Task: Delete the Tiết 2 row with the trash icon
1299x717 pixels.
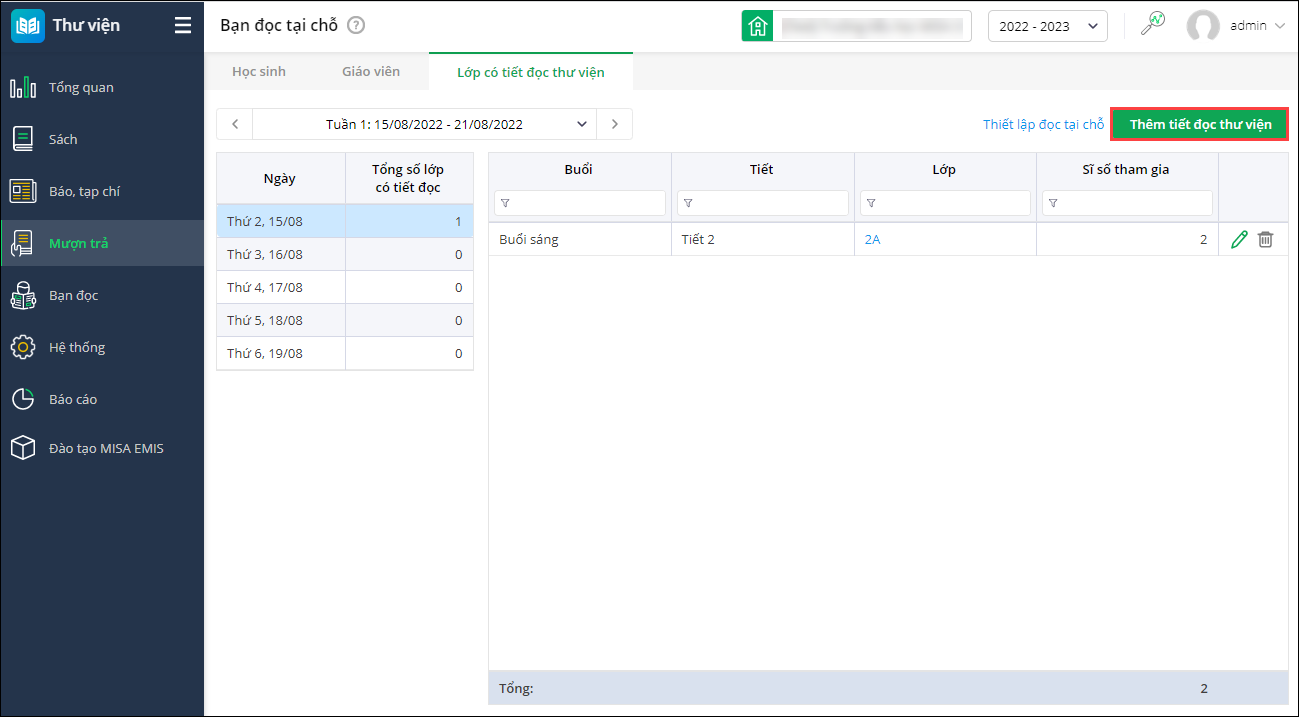Action: [x=1265, y=239]
